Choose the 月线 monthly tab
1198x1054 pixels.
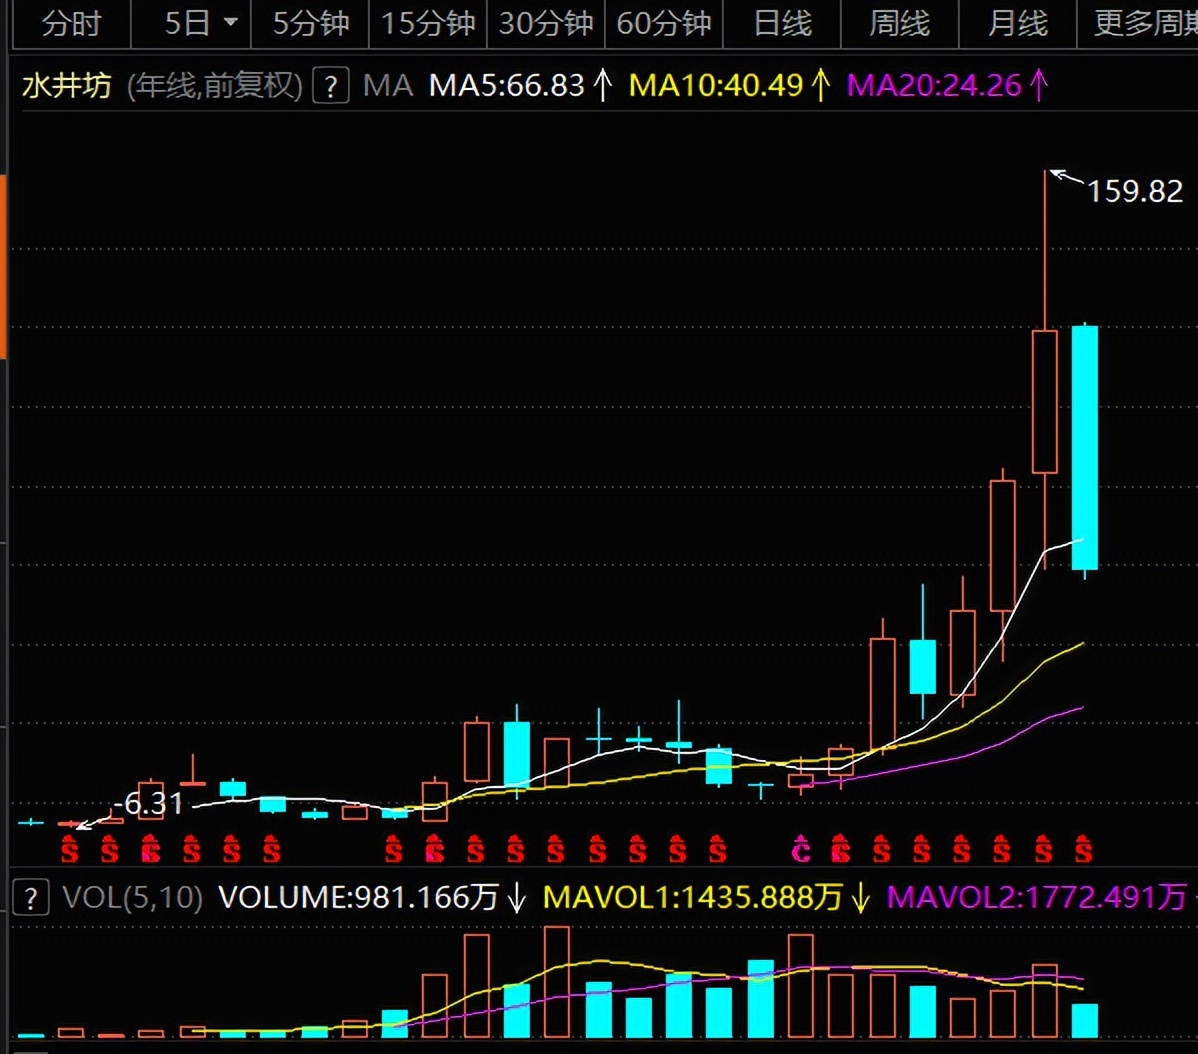click(1017, 22)
